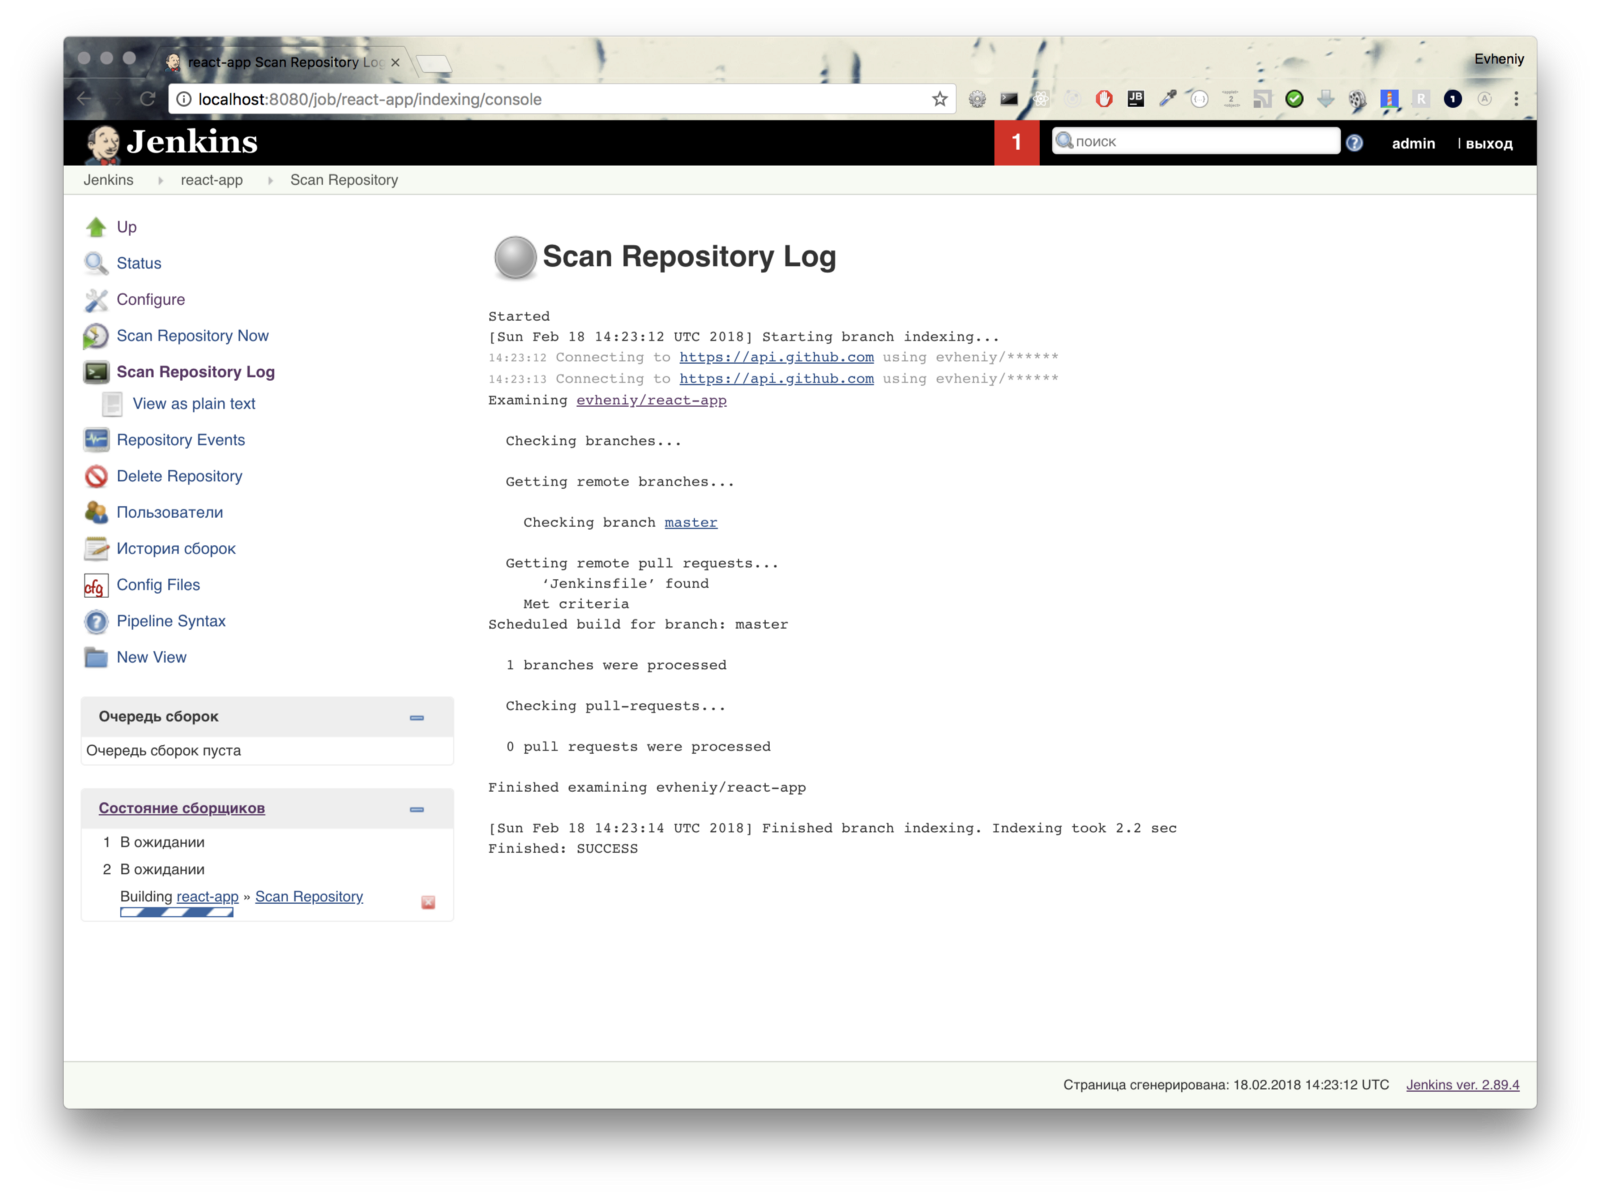Click the История сборок notepad icon
Screen dimensions: 1600x1199
coord(96,549)
